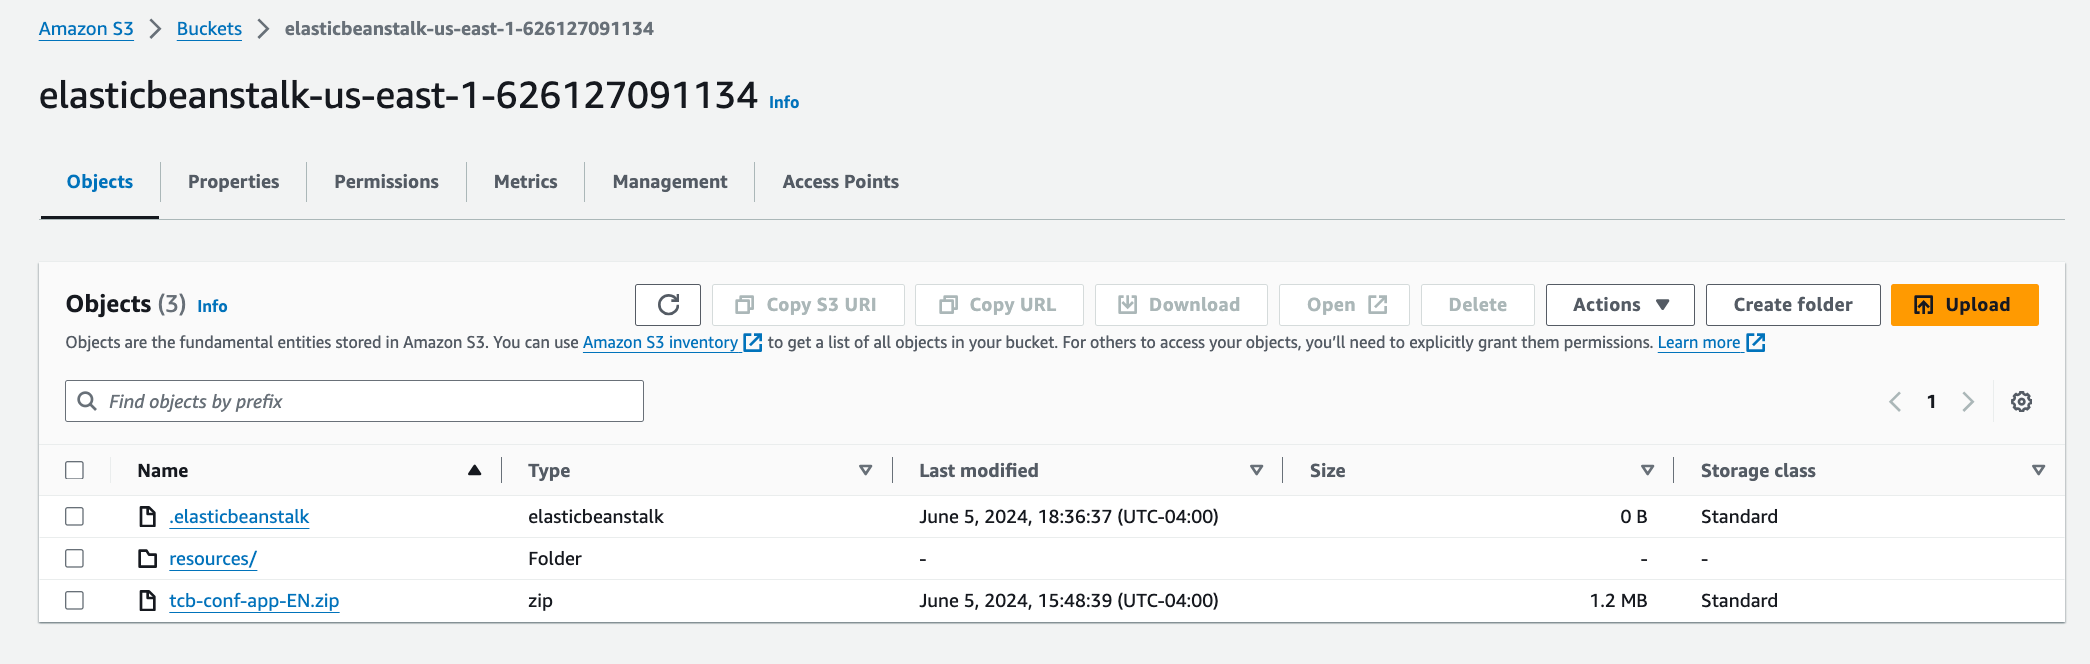This screenshot has height=664, width=2090.
Task: Click the Size column sort arrow
Action: [1647, 470]
